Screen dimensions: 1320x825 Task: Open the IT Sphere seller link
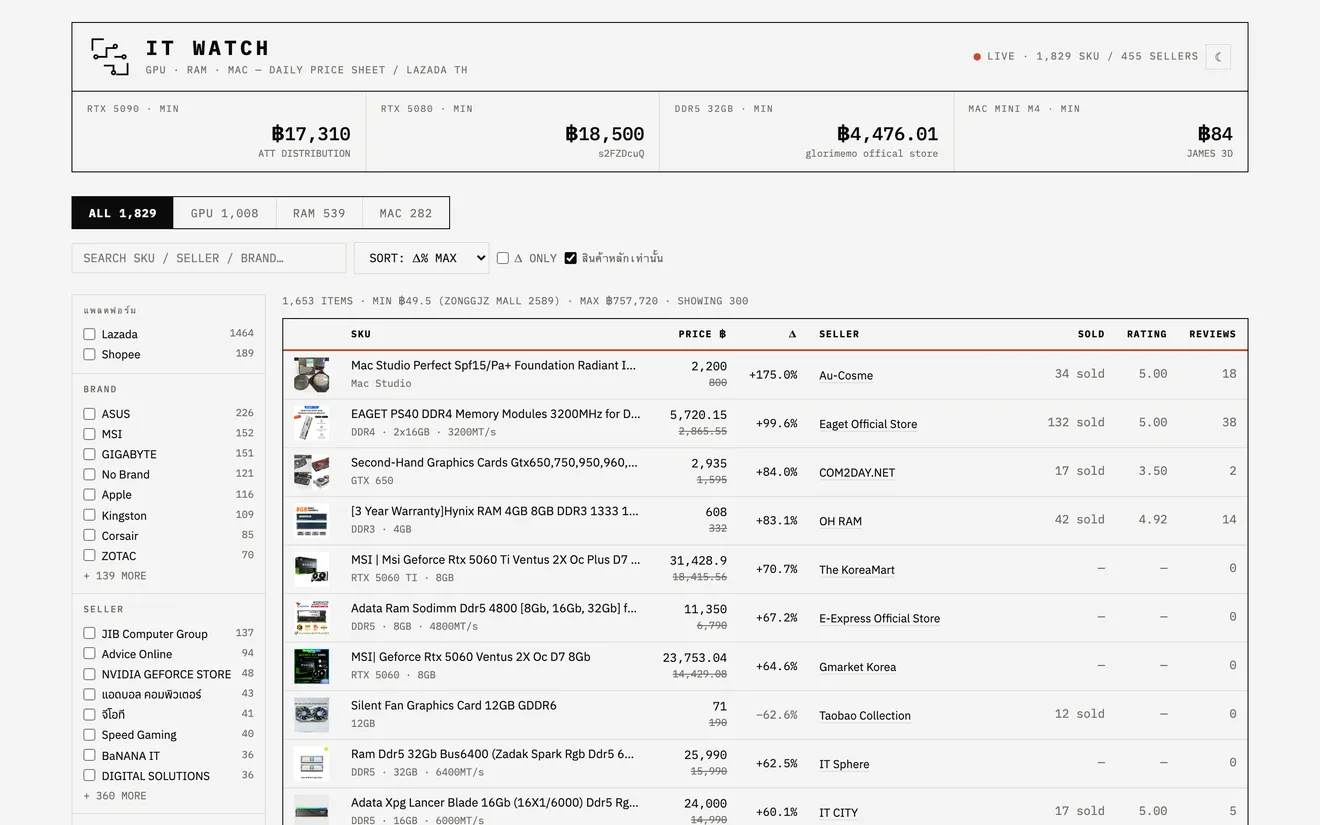click(x=844, y=765)
